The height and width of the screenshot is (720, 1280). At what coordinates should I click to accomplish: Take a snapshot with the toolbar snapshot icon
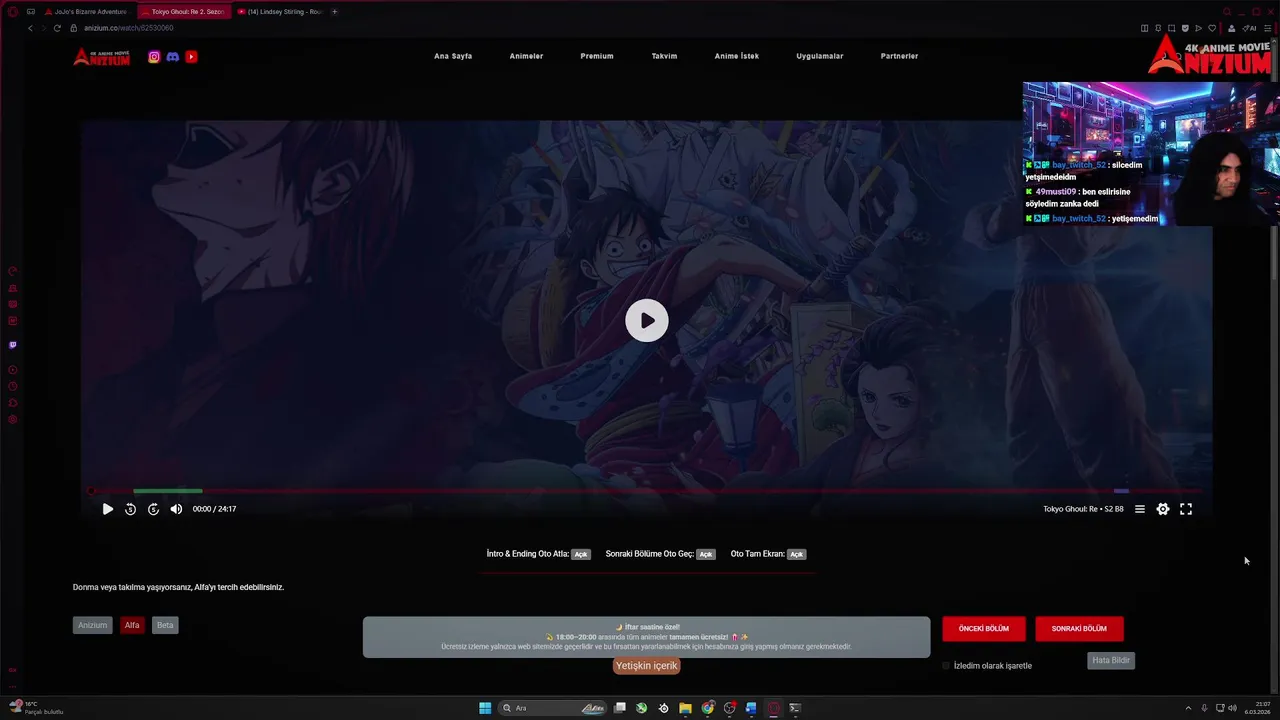[1171, 28]
